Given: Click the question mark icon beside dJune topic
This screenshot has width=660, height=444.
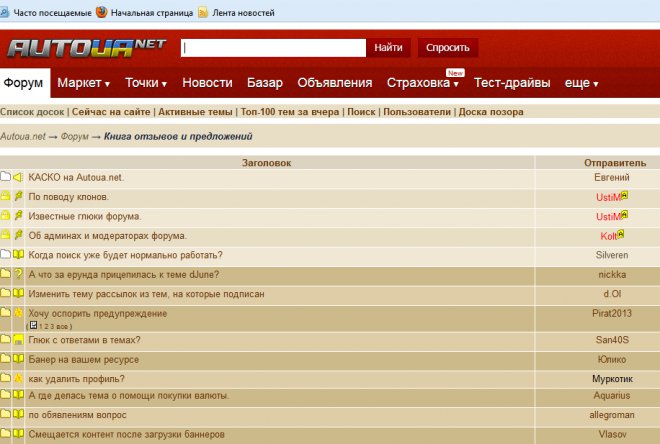Looking at the screenshot, I should 18,274.
